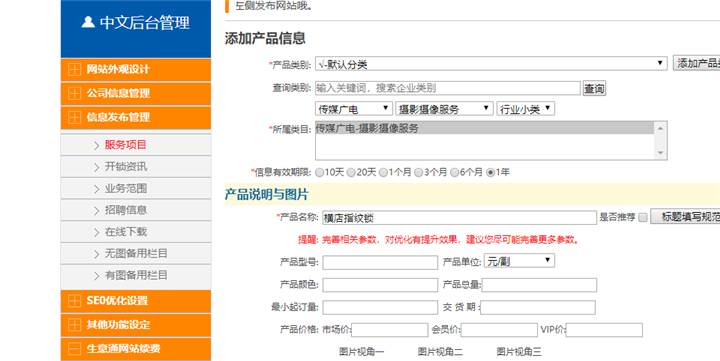Click the 图片视角一 label
720x361 pixels.
click(x=362, y=352)
